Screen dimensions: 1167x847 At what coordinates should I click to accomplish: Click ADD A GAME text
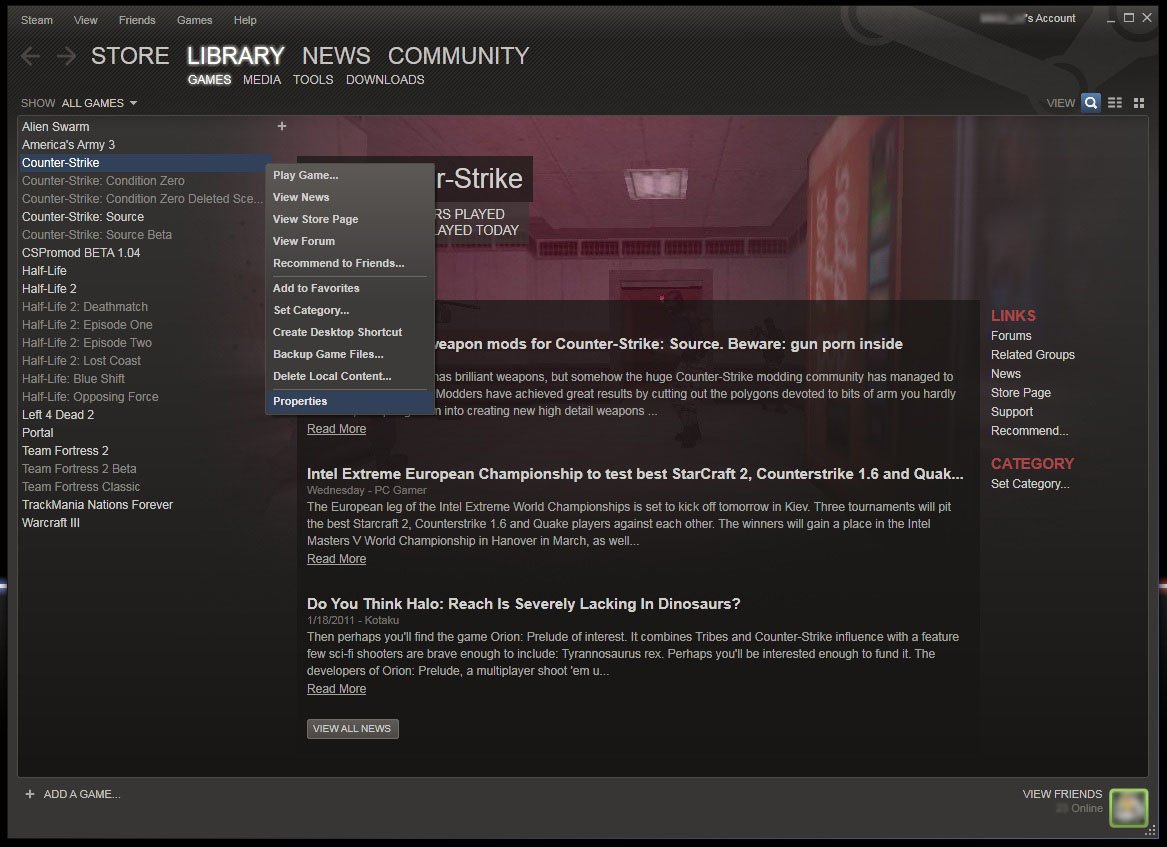[82, 794]
